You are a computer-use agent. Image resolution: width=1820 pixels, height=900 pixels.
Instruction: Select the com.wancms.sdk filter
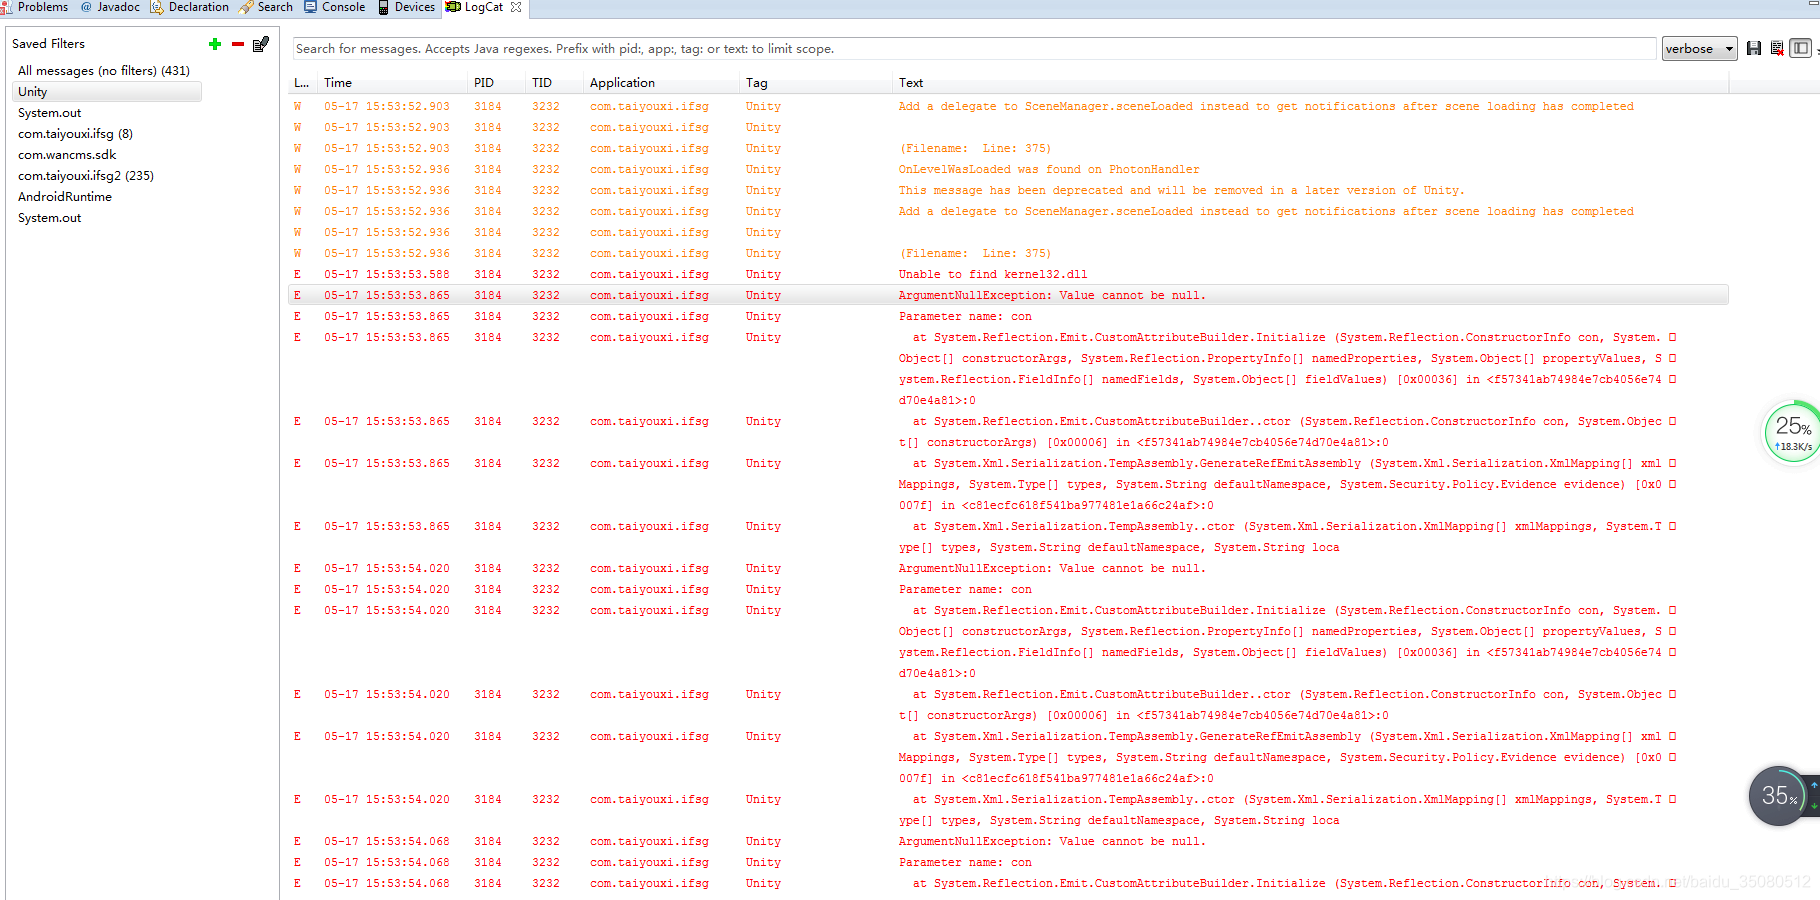(x=67, y=154)
